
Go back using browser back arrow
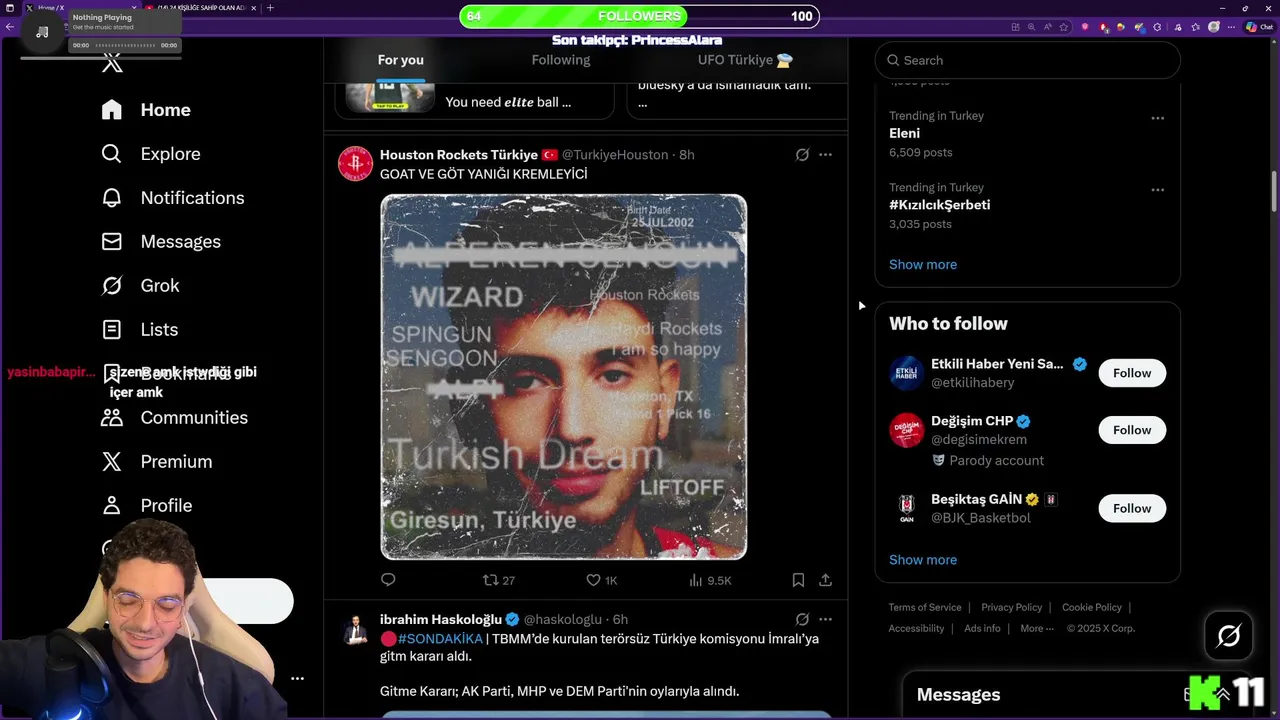click(10, 27)
